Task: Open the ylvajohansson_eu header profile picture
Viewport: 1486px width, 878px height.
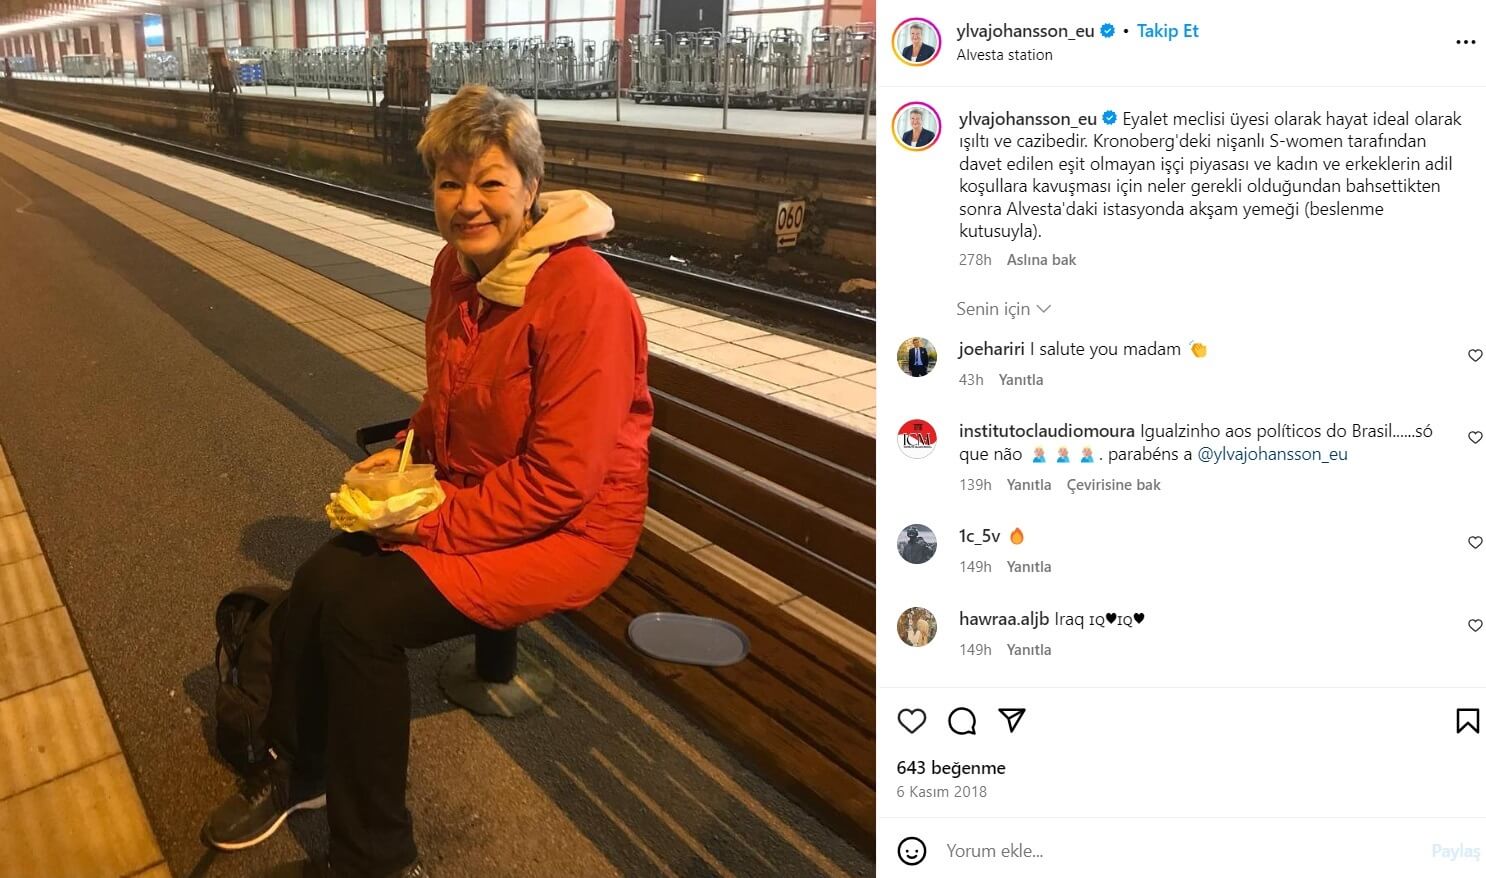Action: [x=917, y=42]
